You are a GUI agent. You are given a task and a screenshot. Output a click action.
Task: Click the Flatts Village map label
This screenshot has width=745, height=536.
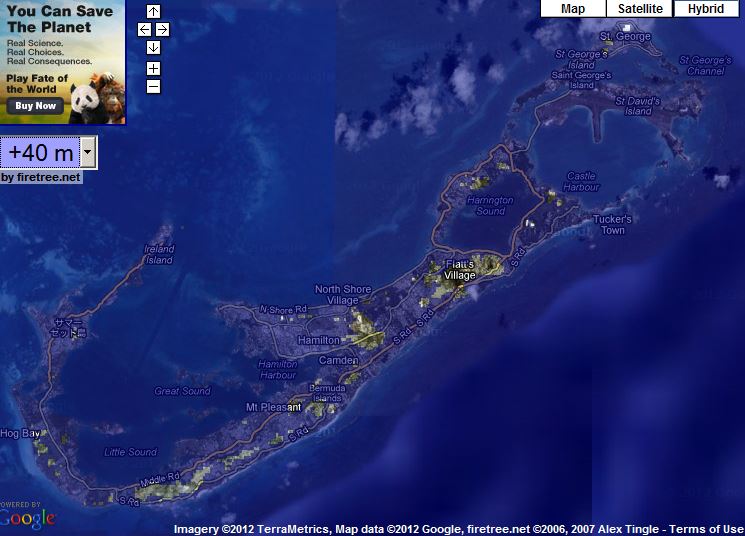point(460,270)
